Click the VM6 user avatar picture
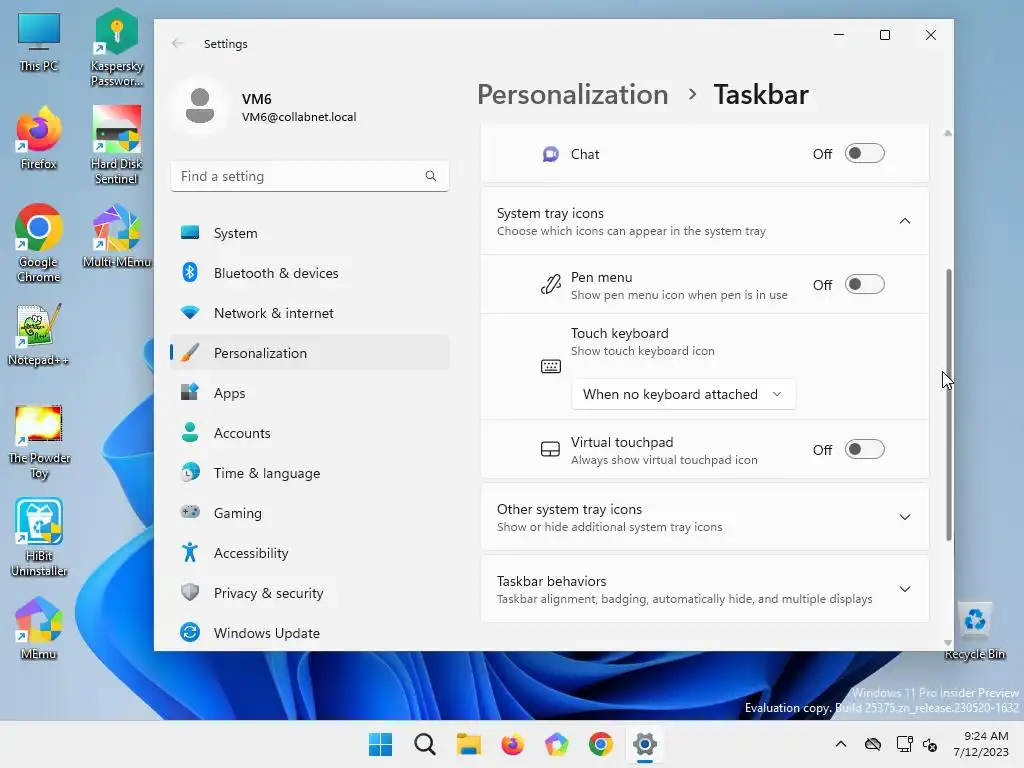1024x768 pixels. [200, 106]
